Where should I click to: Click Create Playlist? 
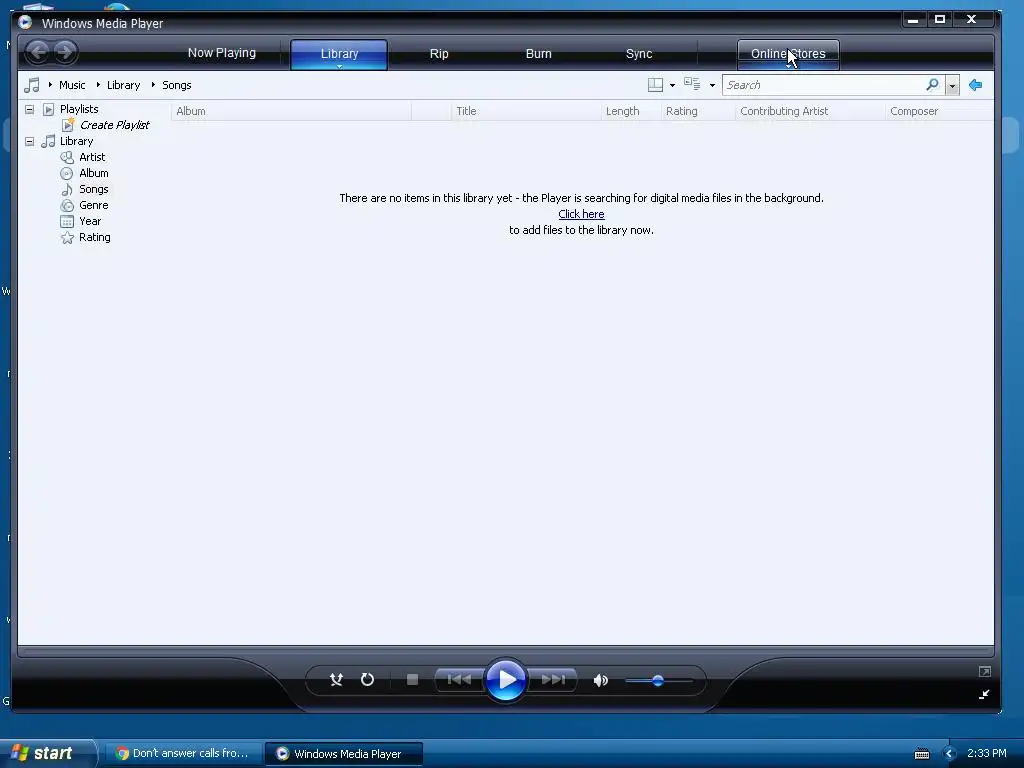tap(114, 125)
